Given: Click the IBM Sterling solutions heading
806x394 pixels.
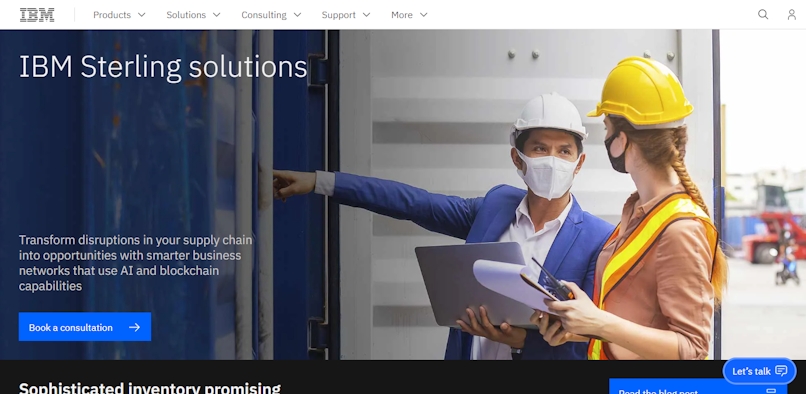Looking at the screenshot, I should [x=163, y=67].
